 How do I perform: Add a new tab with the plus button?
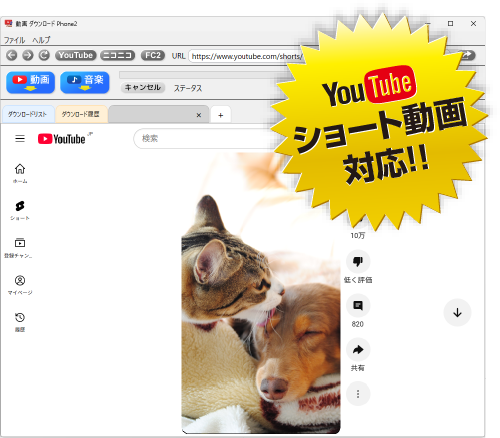220,115
